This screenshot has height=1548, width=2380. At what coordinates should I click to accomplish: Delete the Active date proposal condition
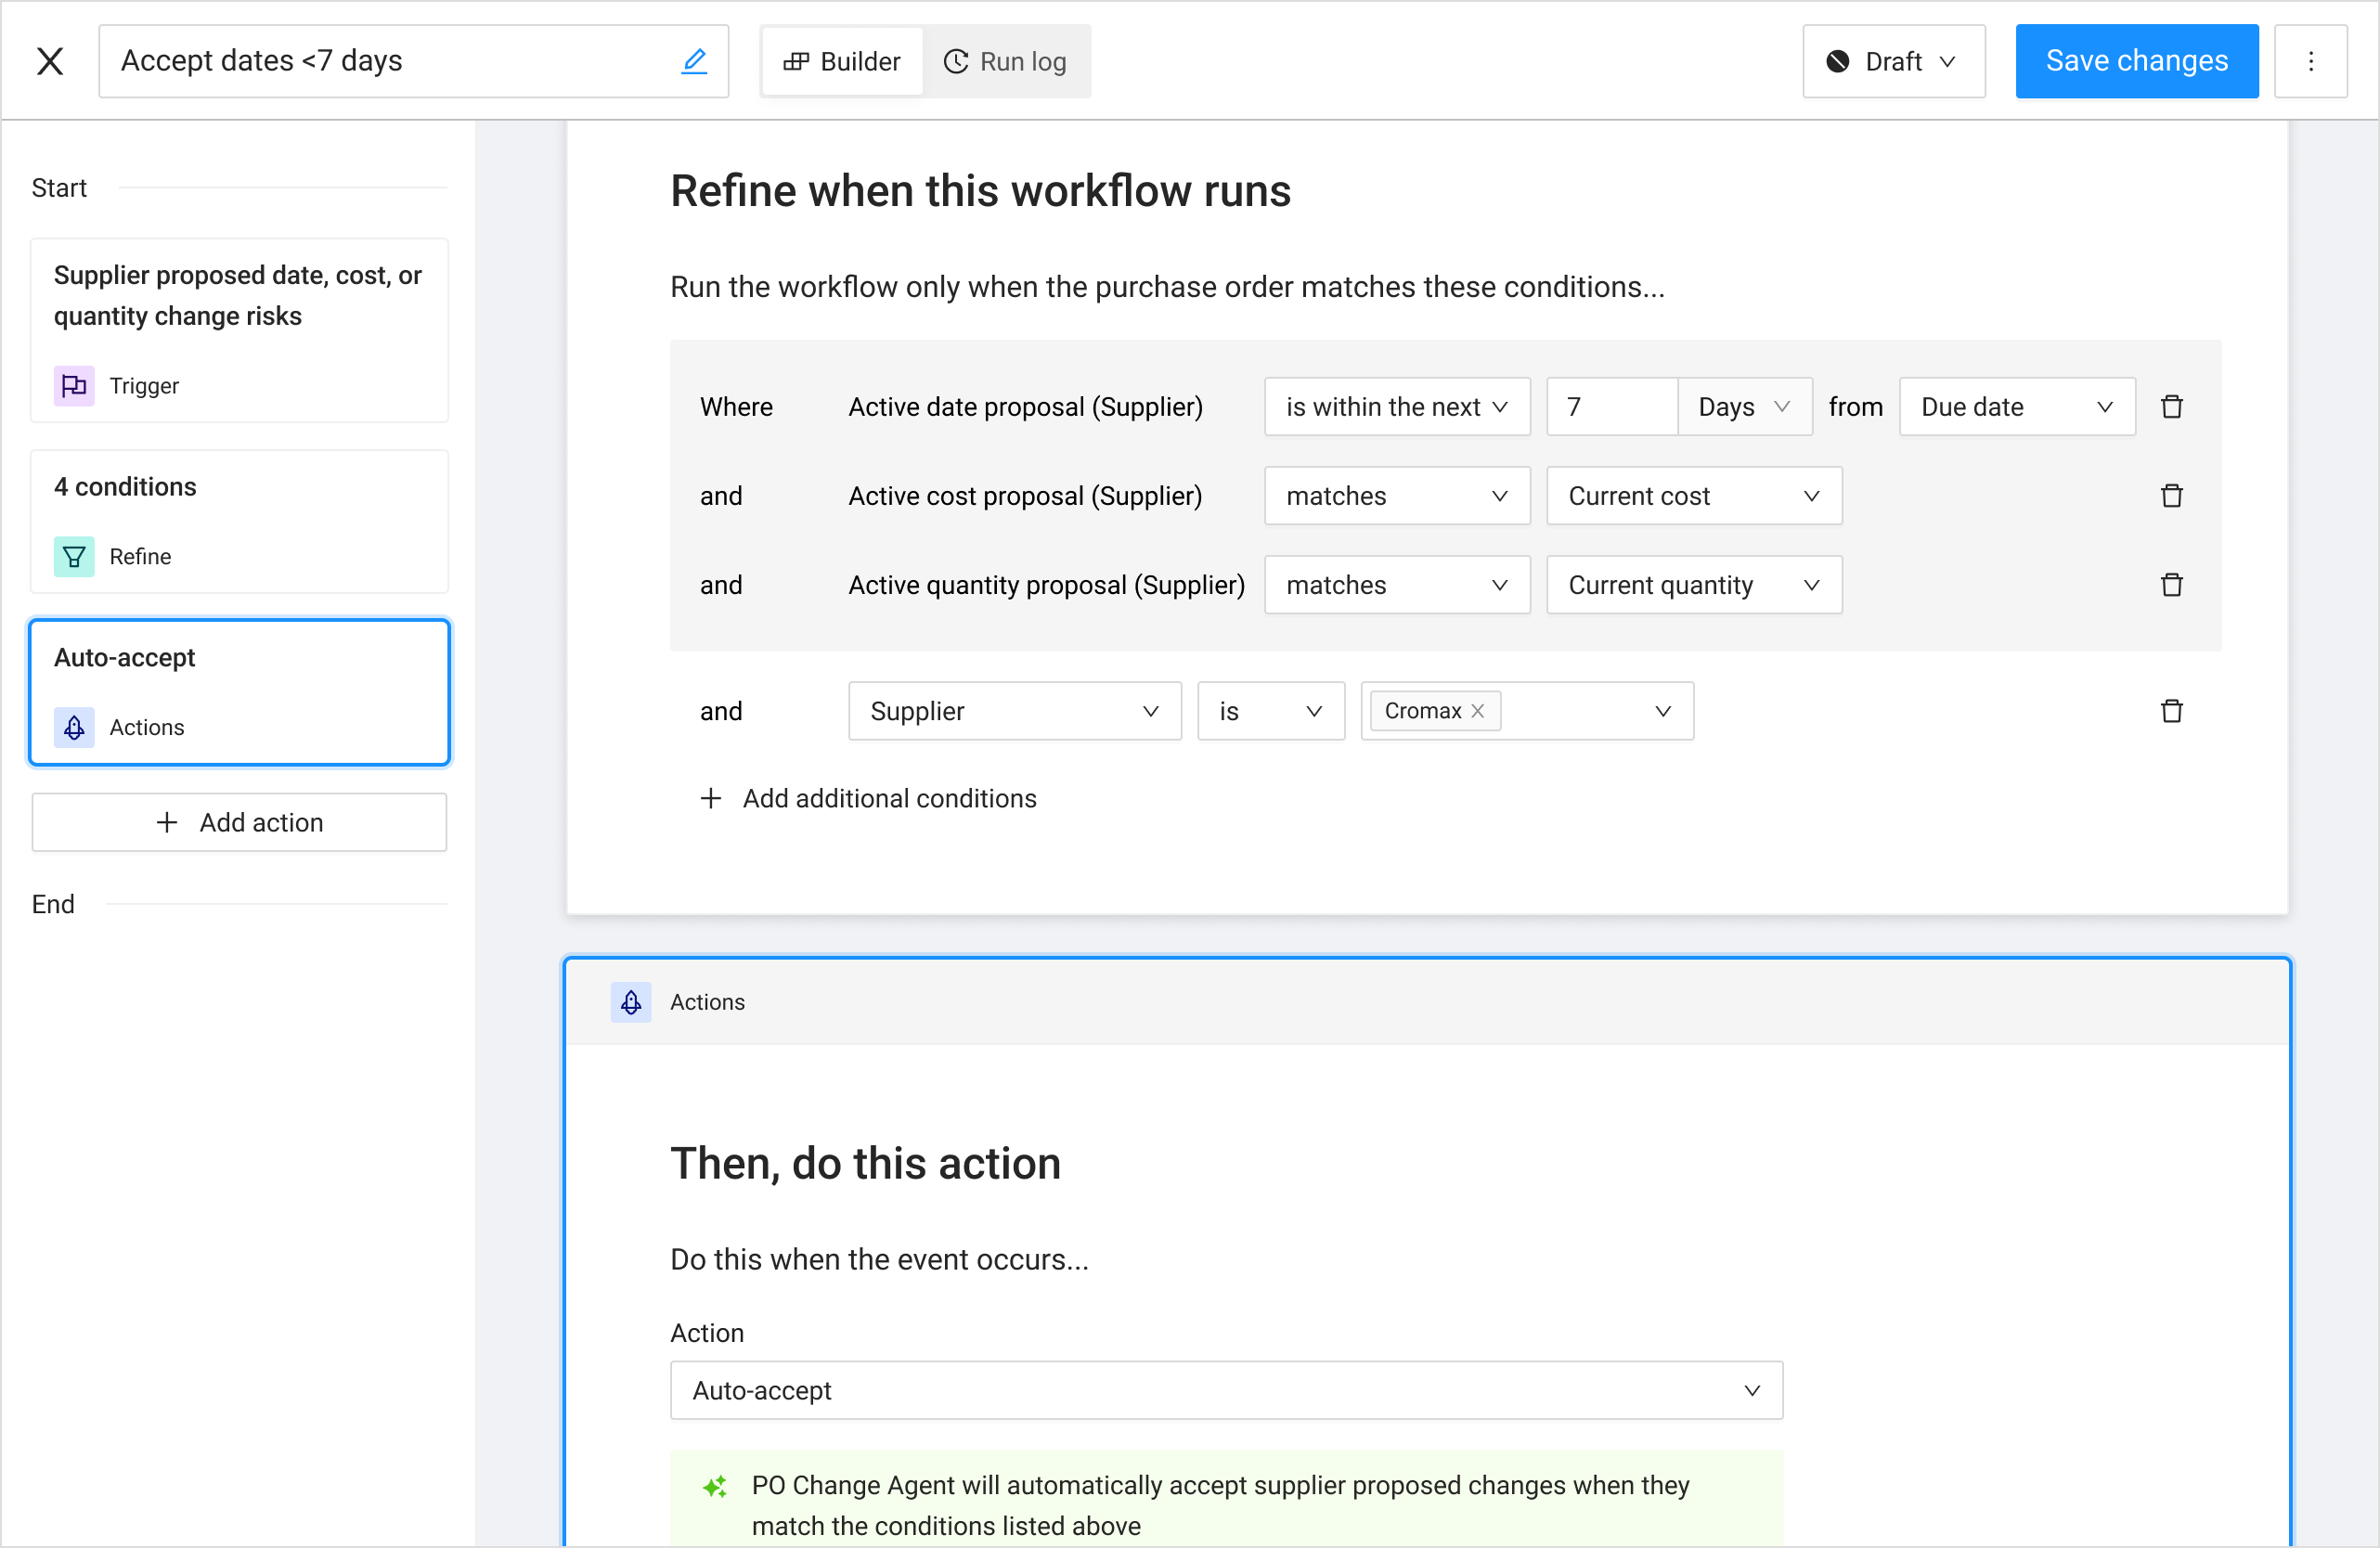point(2171,407)
